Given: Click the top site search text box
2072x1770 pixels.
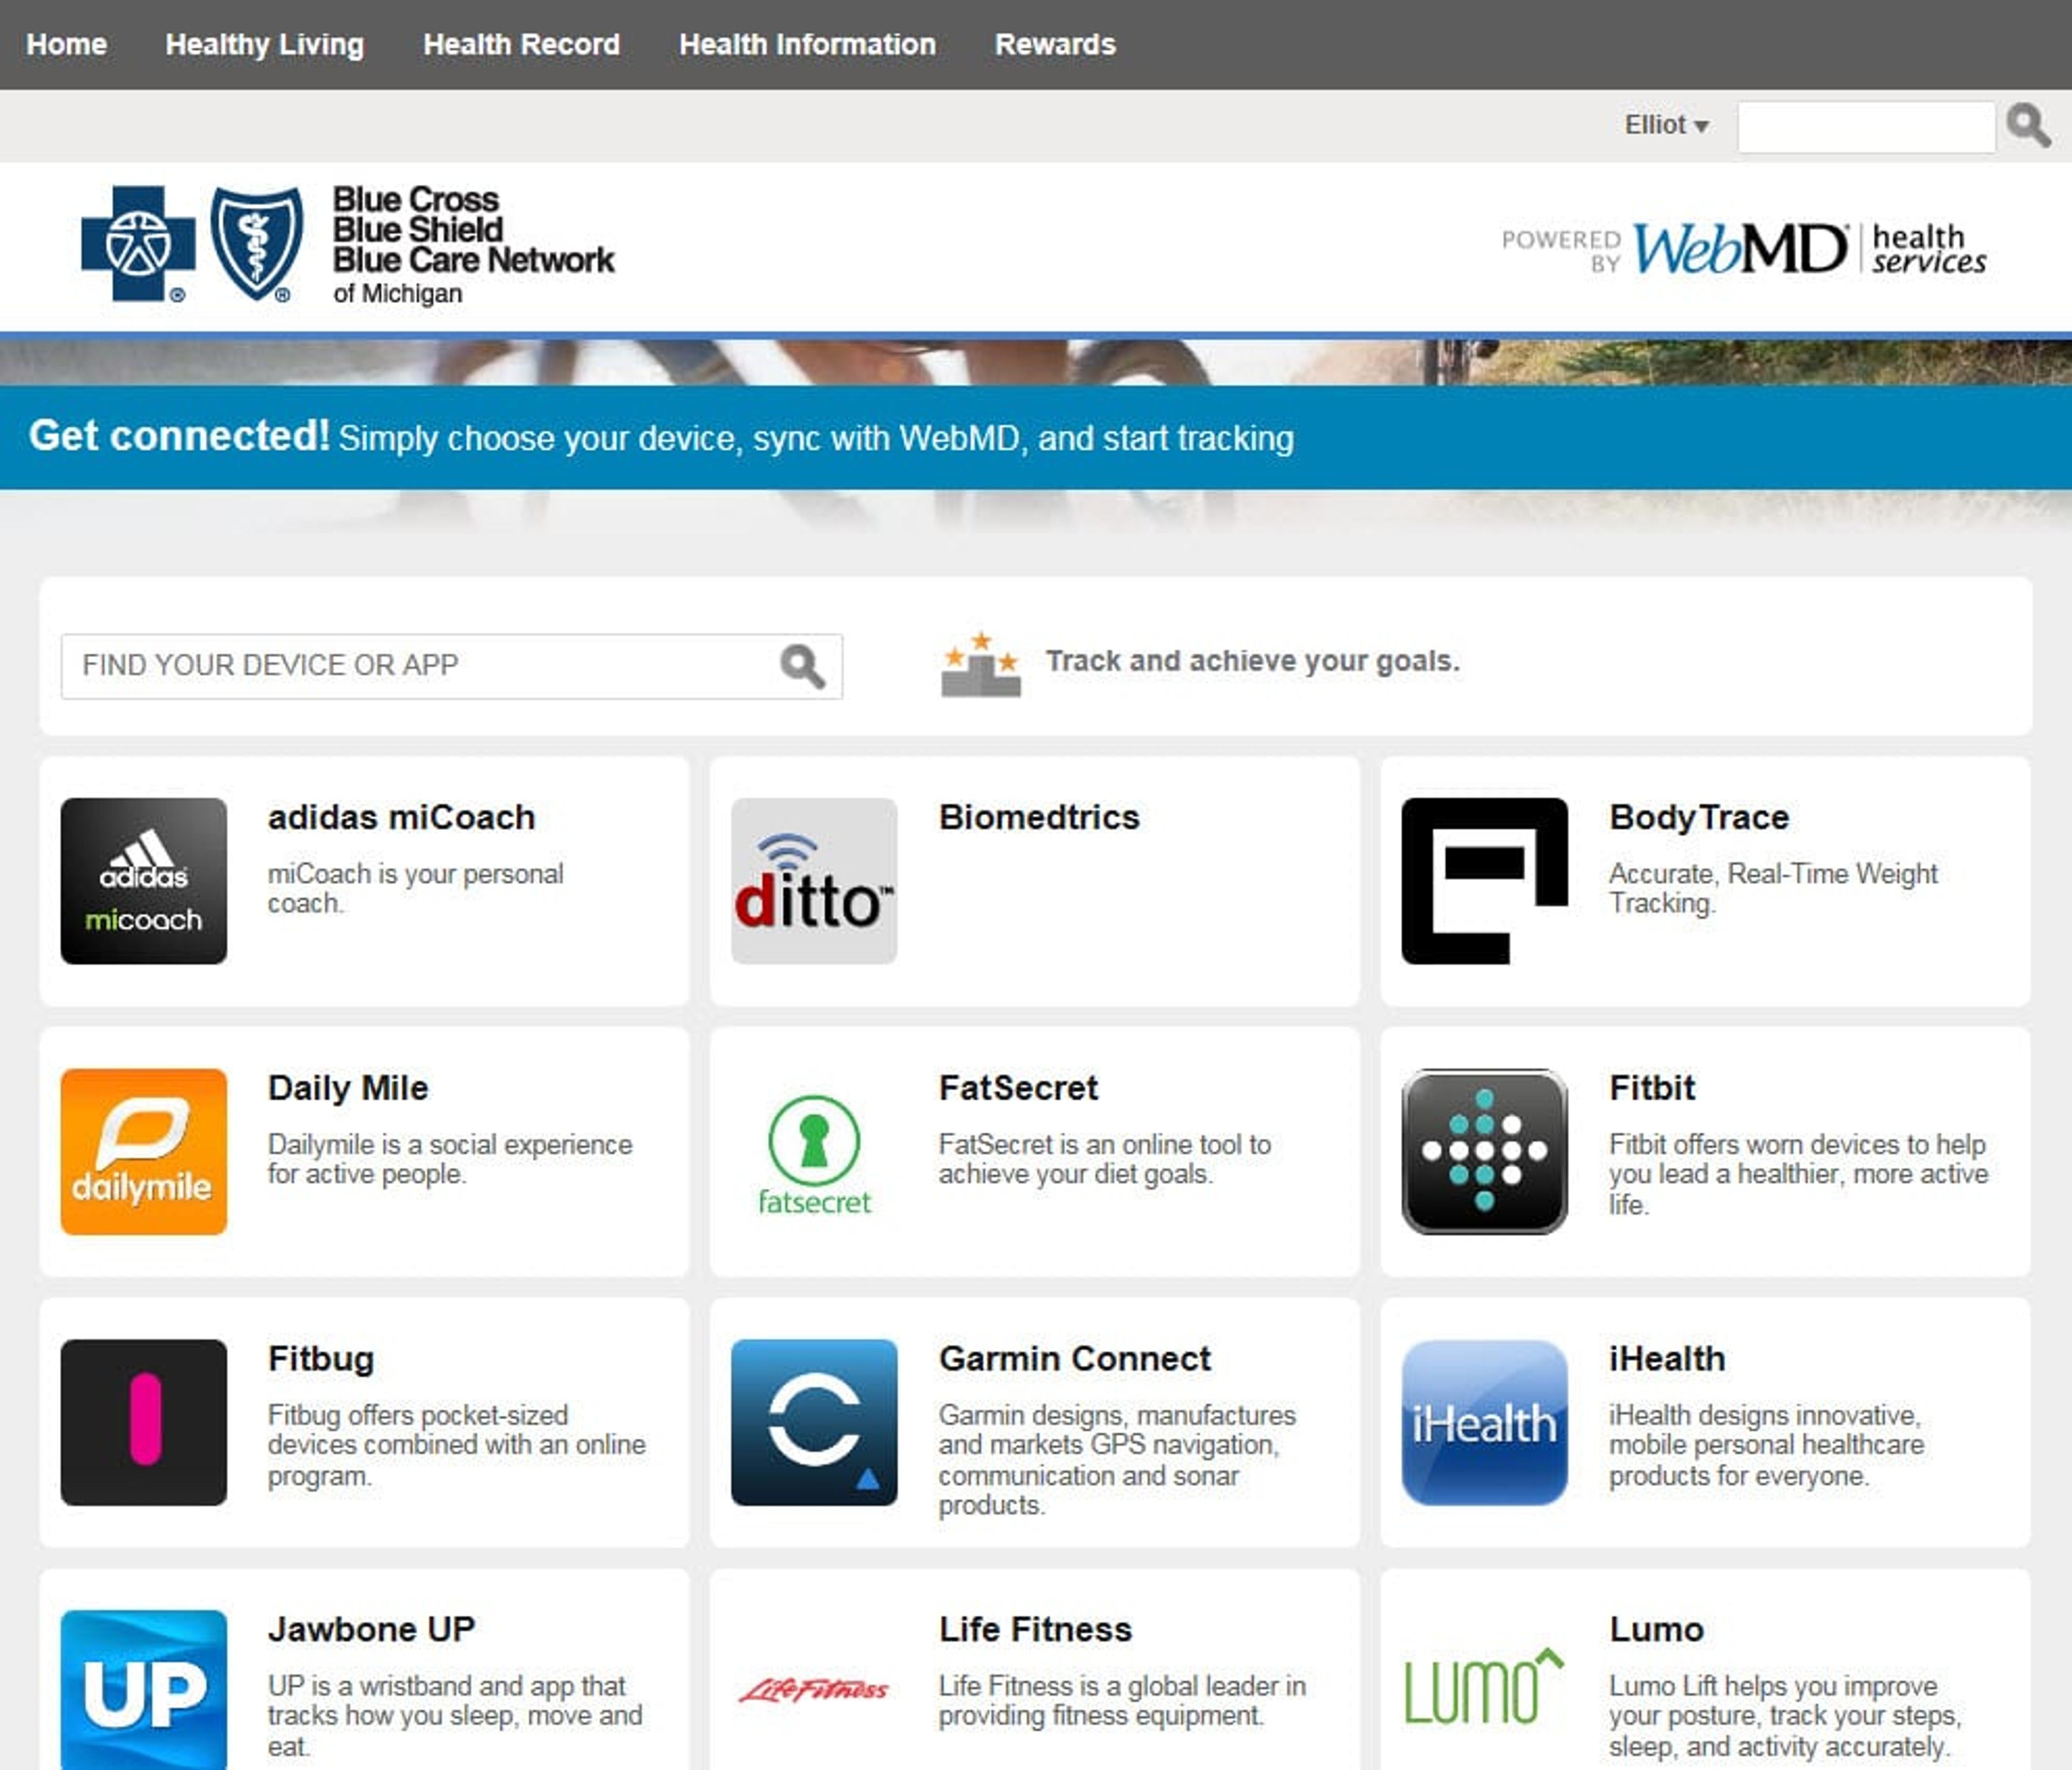Looking at the screenshot, I should click(x=1865, y=127).
